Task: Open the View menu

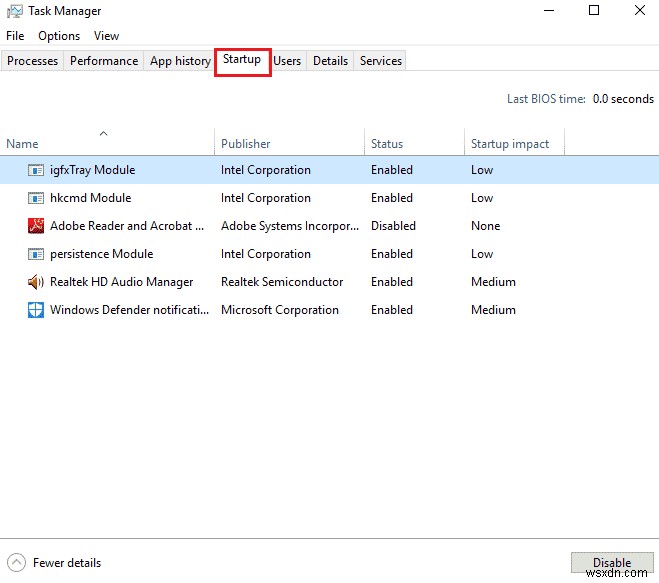Action: point(106,36)
